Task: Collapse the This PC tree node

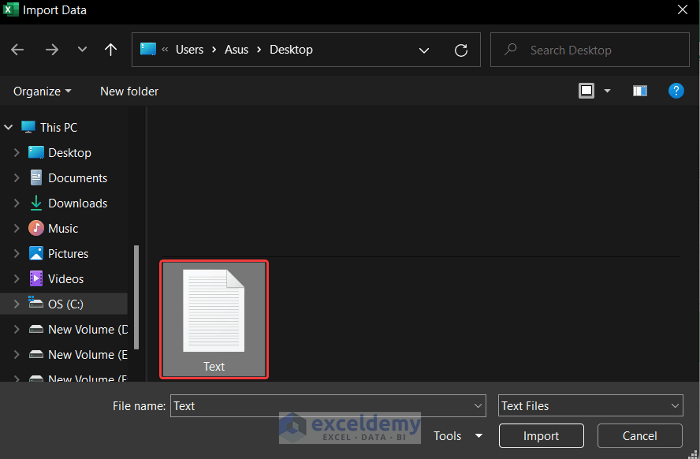Action: (8, 128)
